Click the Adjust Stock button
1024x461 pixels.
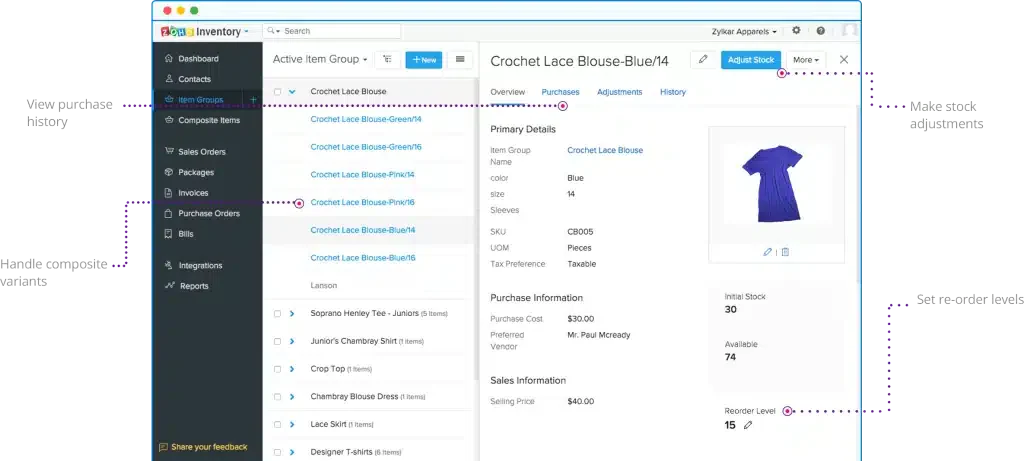pos(751,59)
